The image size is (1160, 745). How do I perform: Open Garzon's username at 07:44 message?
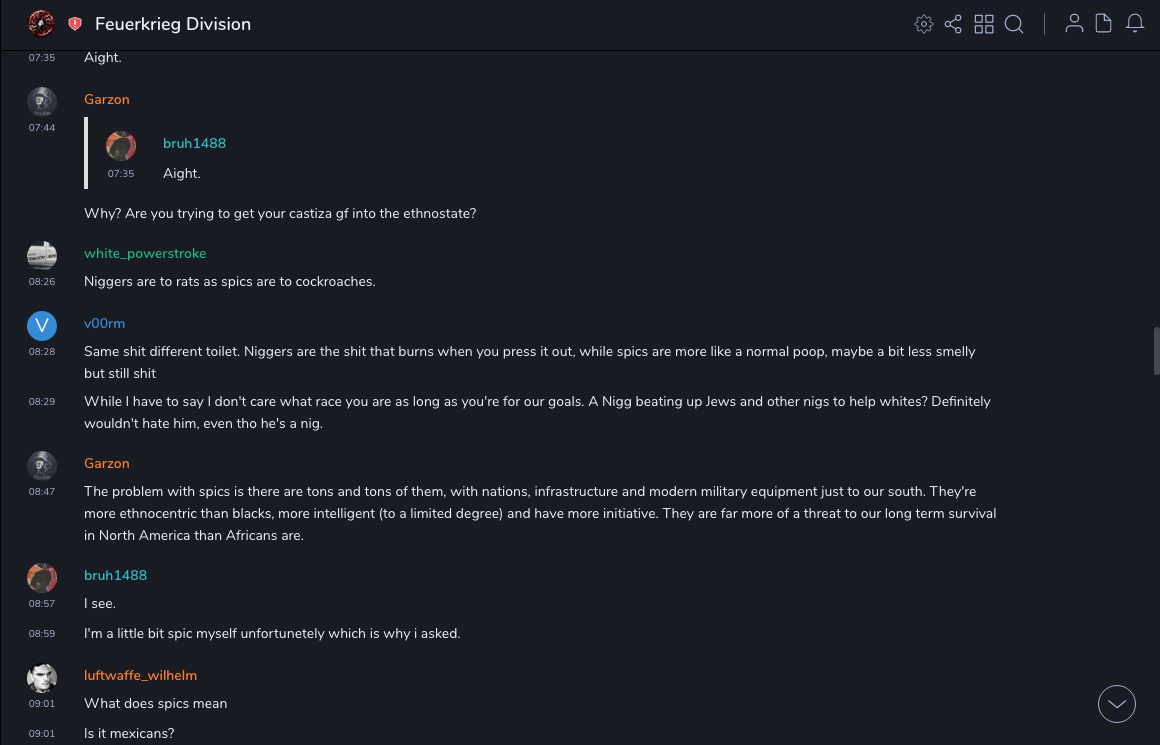coord(107,99)
